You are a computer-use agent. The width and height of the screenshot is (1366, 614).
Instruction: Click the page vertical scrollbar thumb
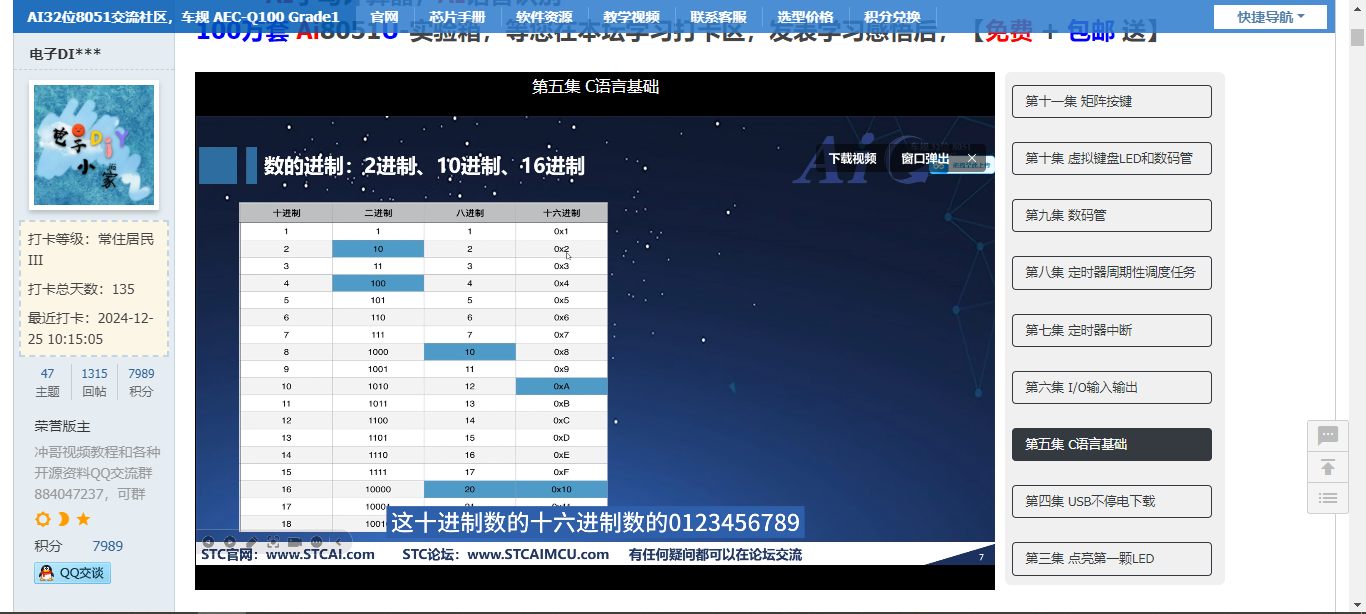(1357, 38)
